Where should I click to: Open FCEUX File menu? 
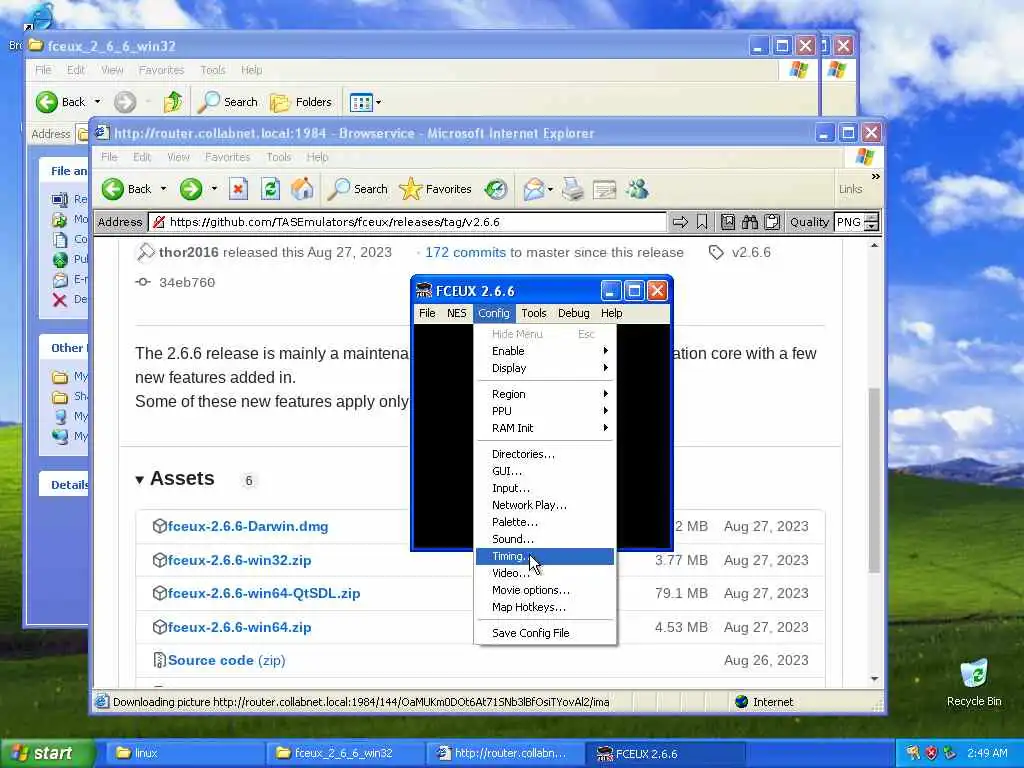427,313
